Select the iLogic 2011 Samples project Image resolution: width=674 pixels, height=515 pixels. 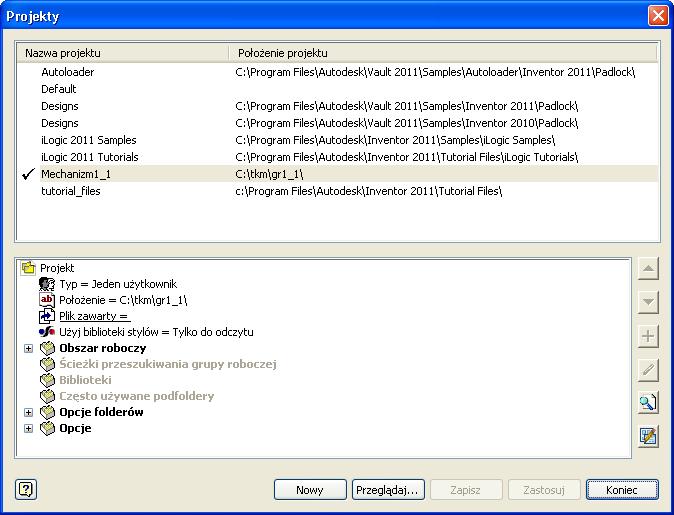pyautogui.click(x=89, y=140)
